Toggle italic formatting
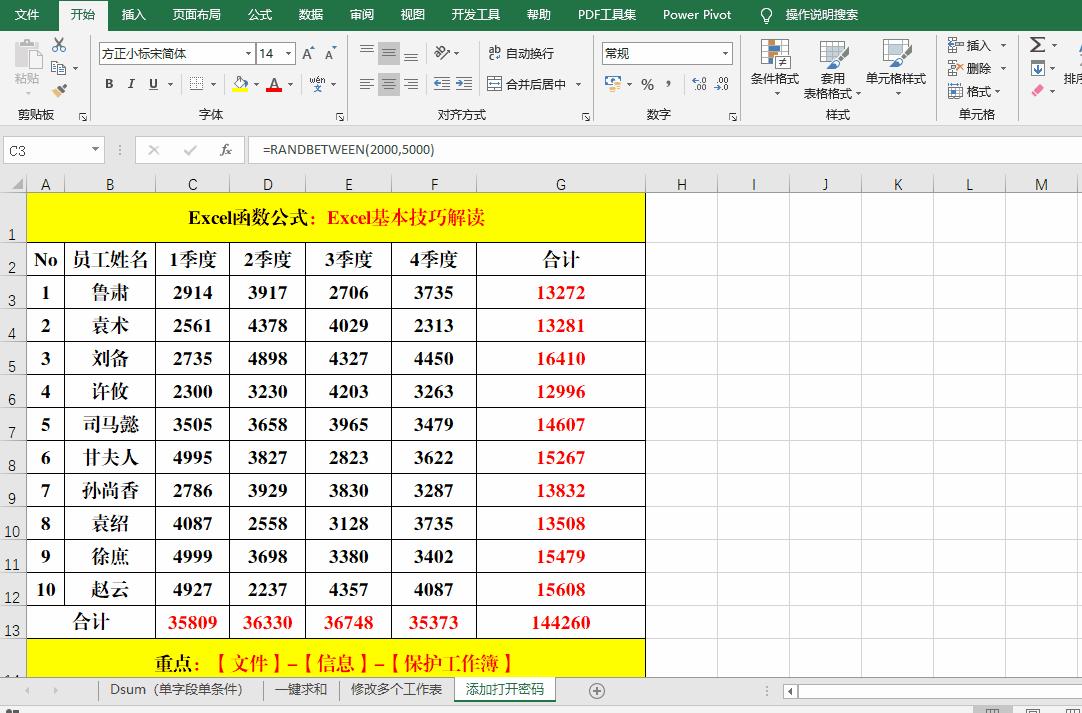The width and height of the screenshot is (1082, 713). (130, 84)
